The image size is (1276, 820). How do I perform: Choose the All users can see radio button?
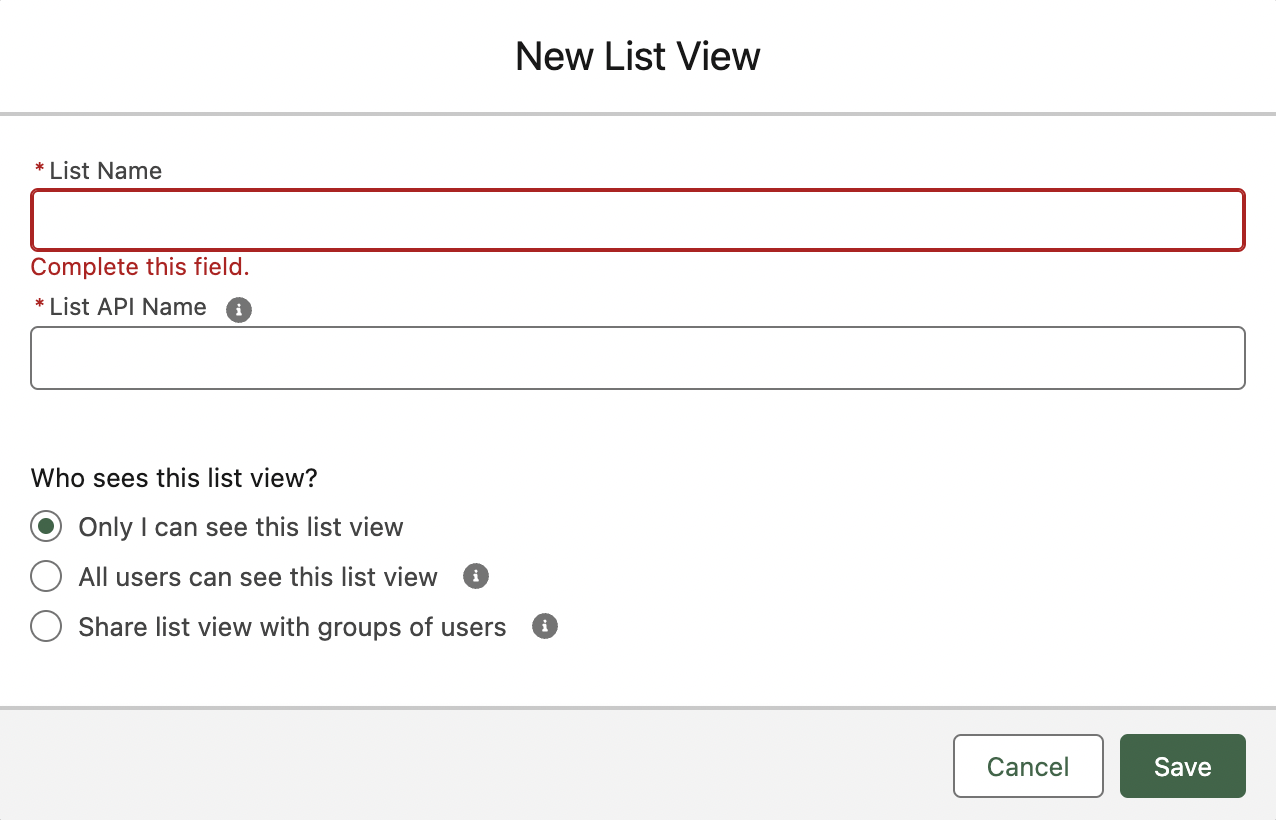46,577
